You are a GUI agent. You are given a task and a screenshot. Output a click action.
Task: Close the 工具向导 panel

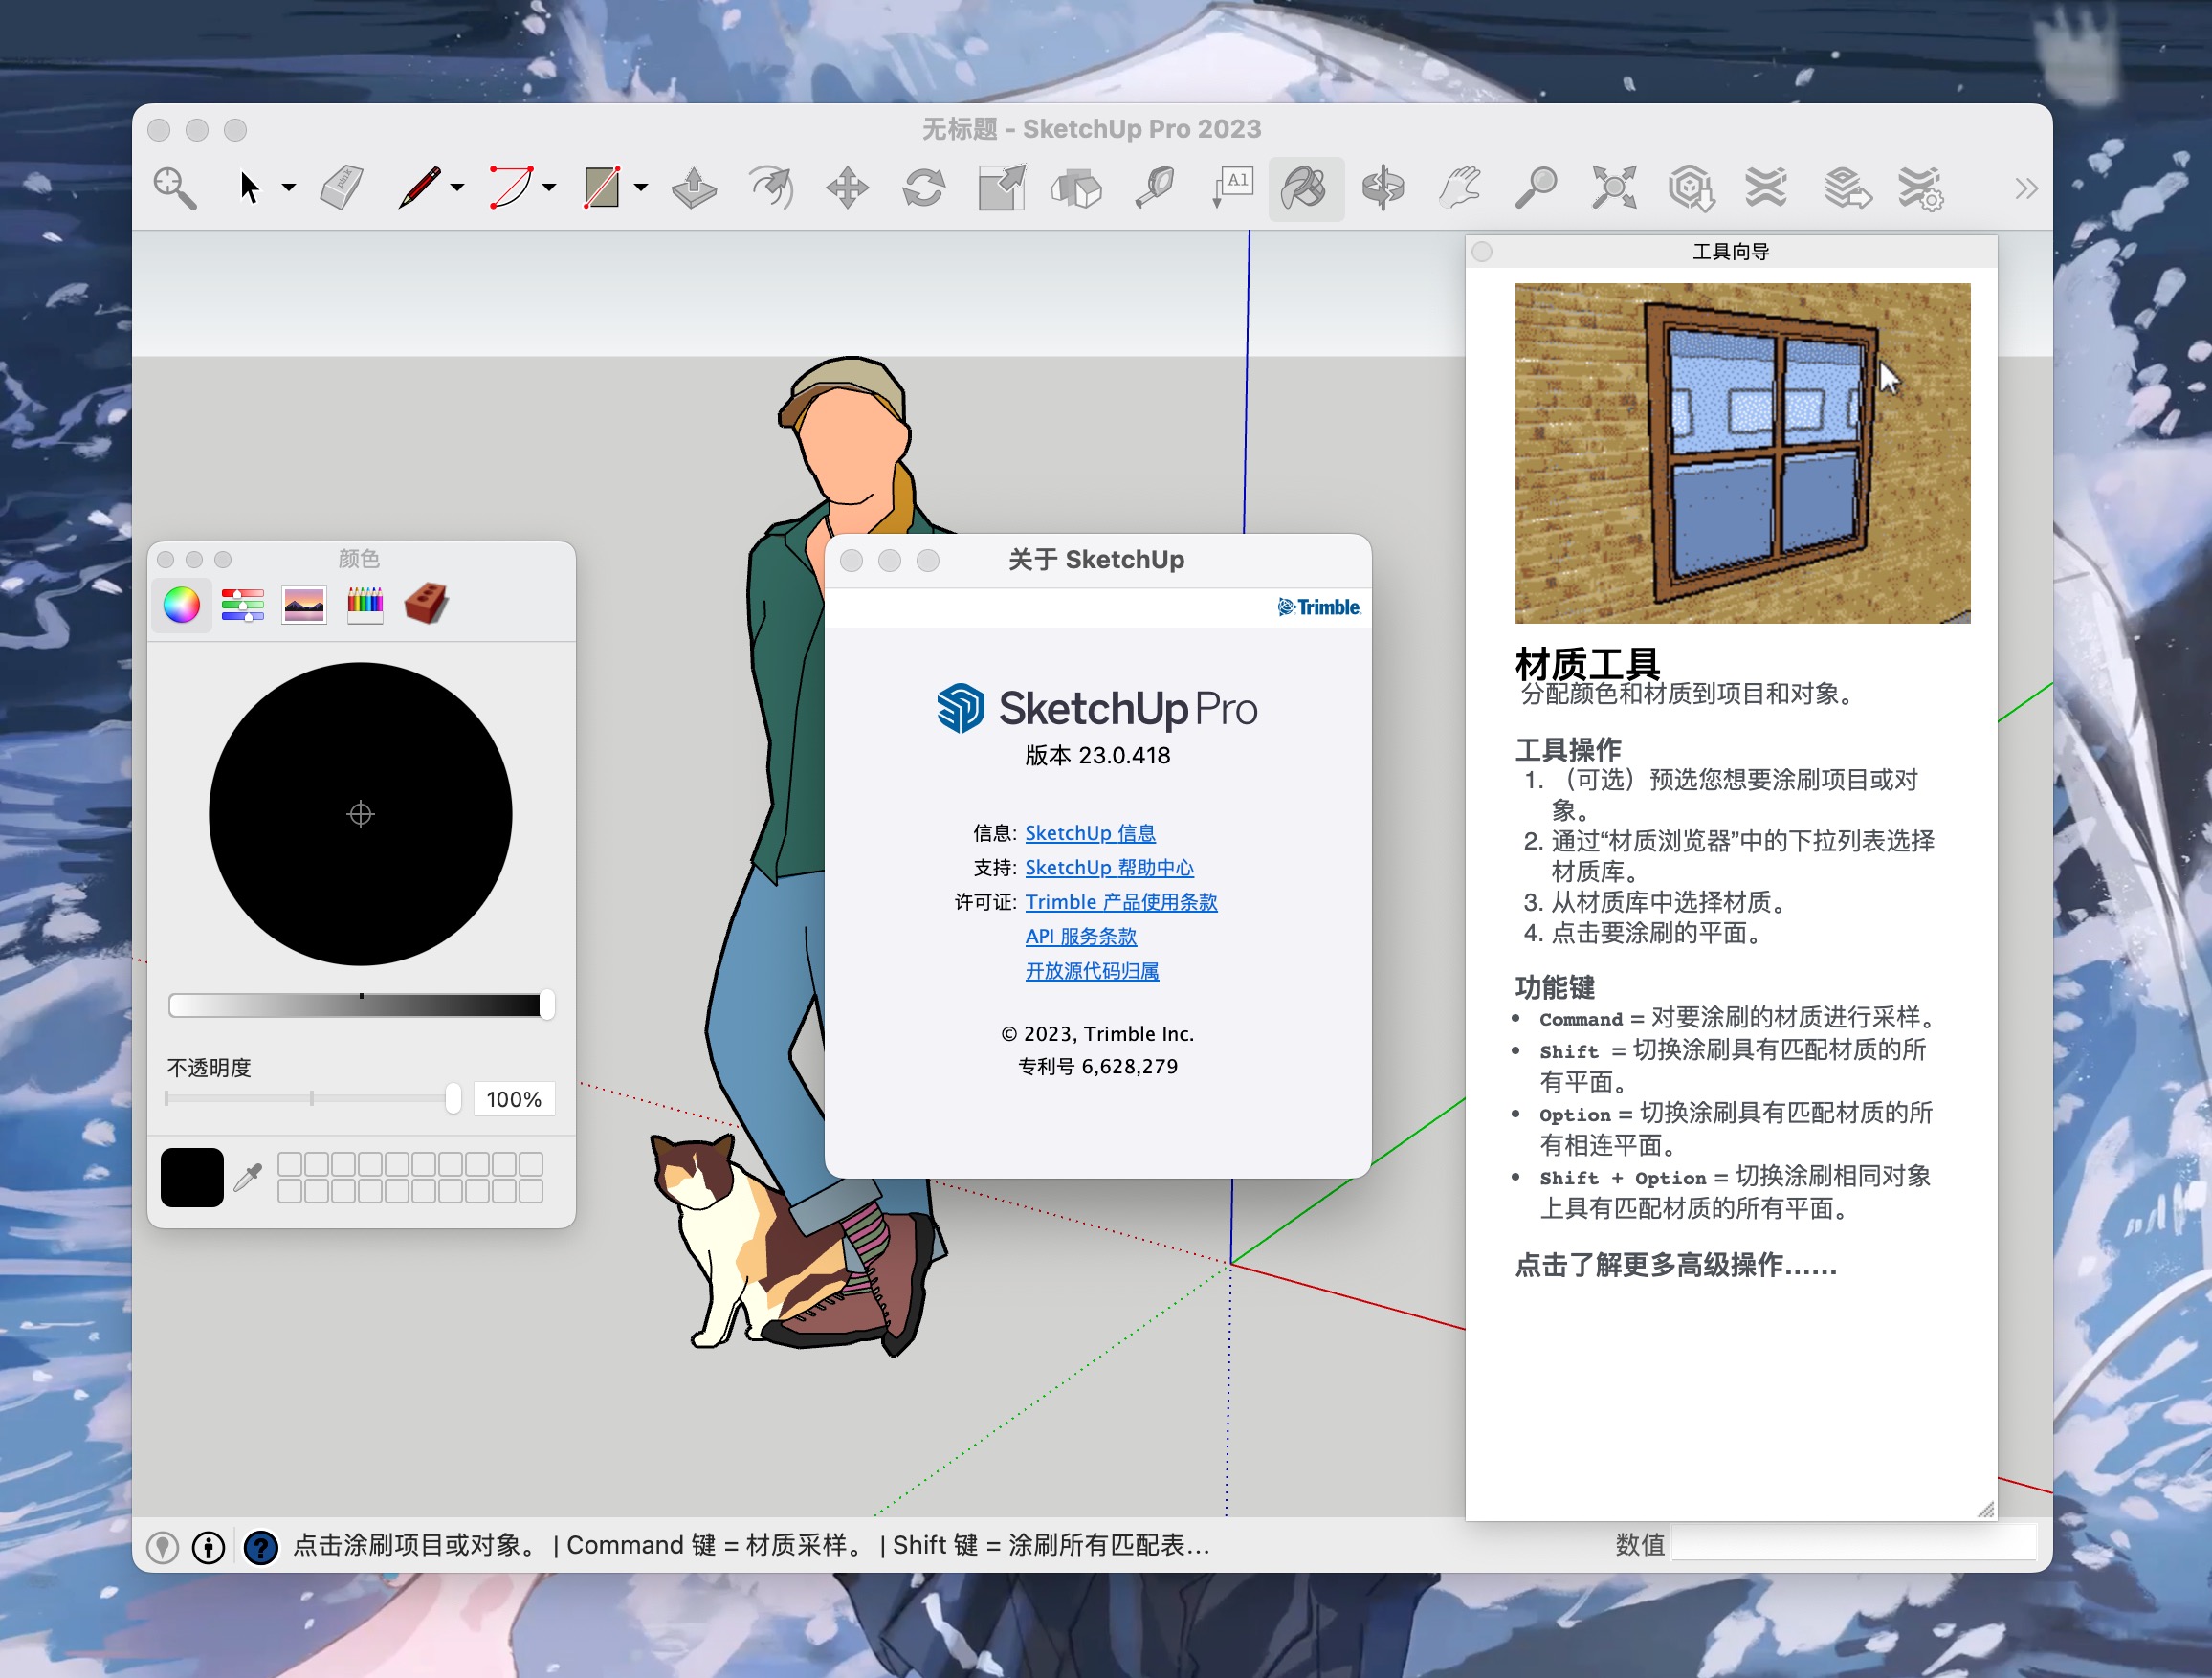[1482, 252]
